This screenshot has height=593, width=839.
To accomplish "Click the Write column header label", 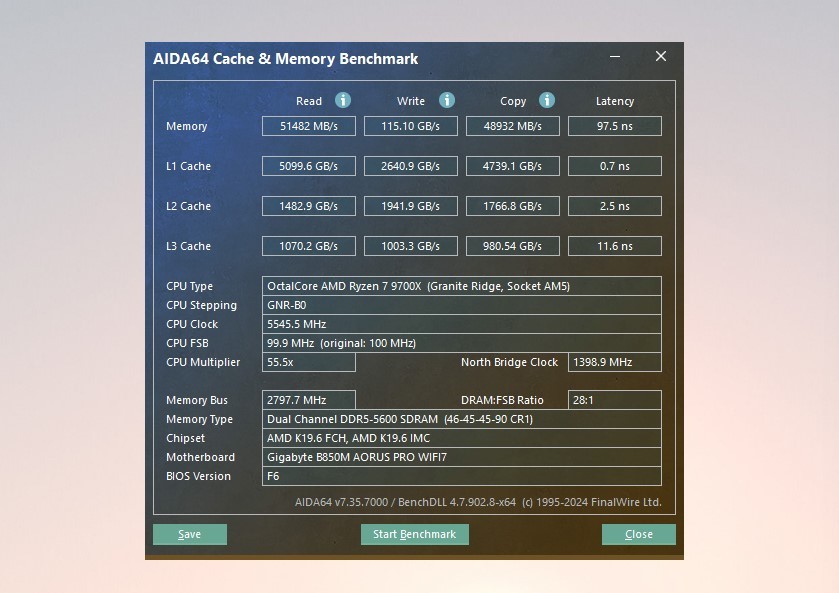I will point(410,101).
